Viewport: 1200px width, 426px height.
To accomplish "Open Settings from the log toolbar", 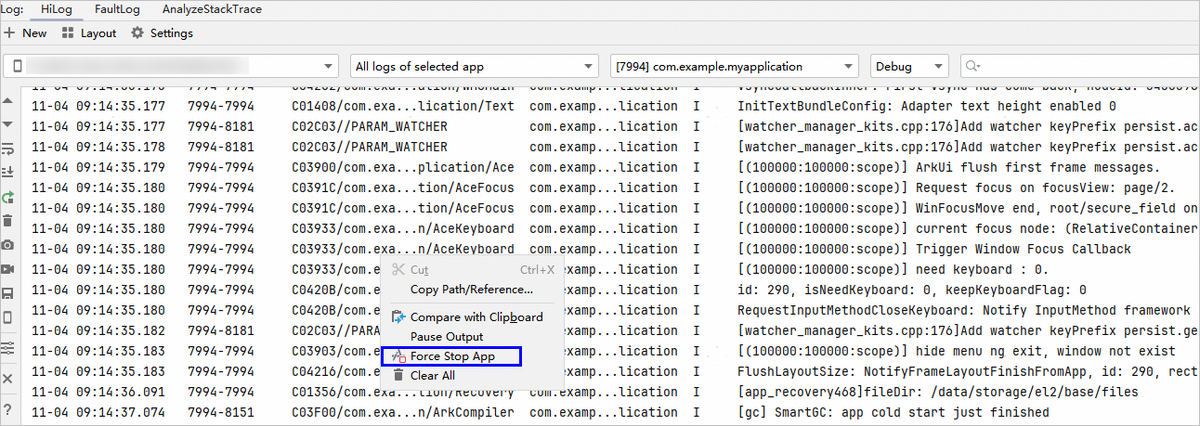I will coord(162,33).
